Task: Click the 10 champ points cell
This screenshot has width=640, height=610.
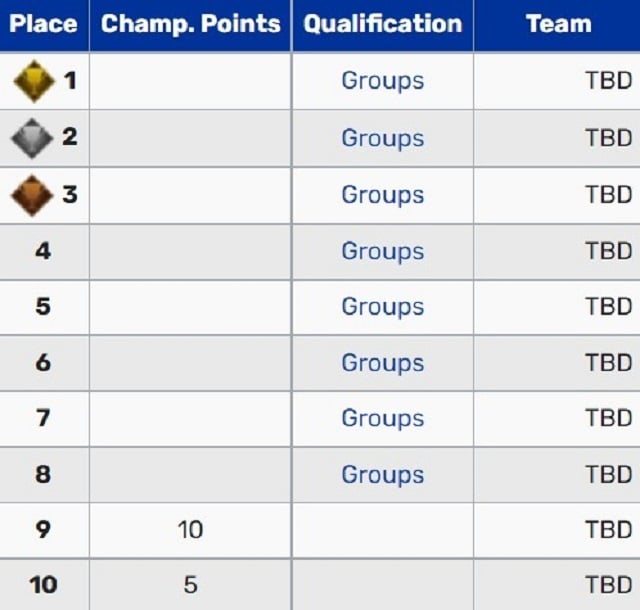Action: (x=190, y=530)
